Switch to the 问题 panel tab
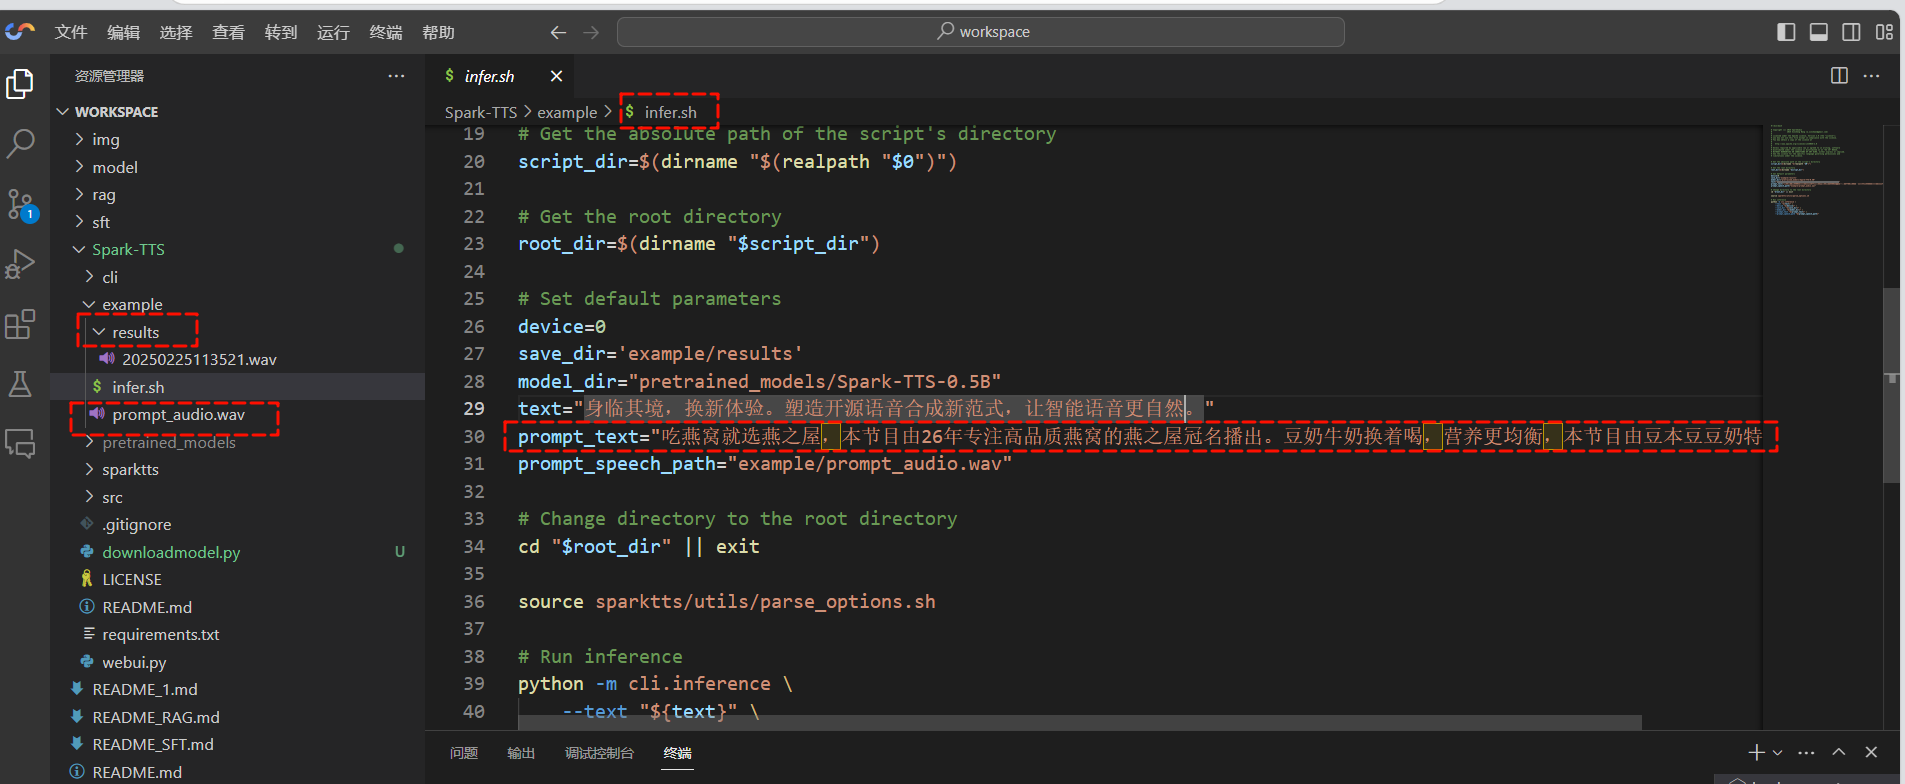The width and height of the screenshot is (1905, 784). click(464, 753)
